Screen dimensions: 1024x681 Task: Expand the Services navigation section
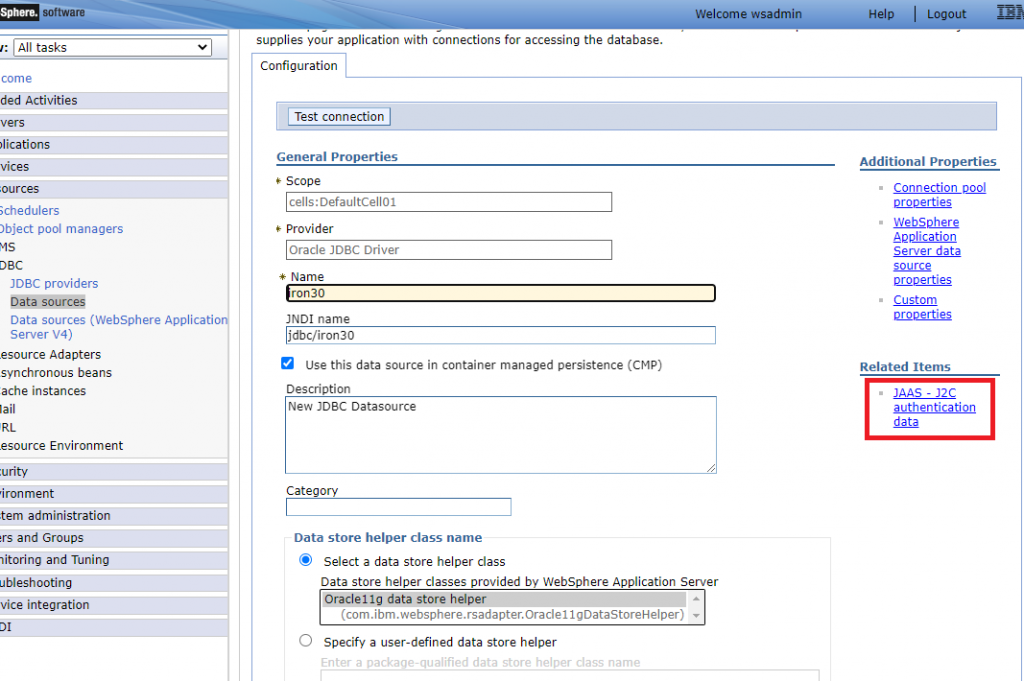pyautogui.click(x=114, y=167)
